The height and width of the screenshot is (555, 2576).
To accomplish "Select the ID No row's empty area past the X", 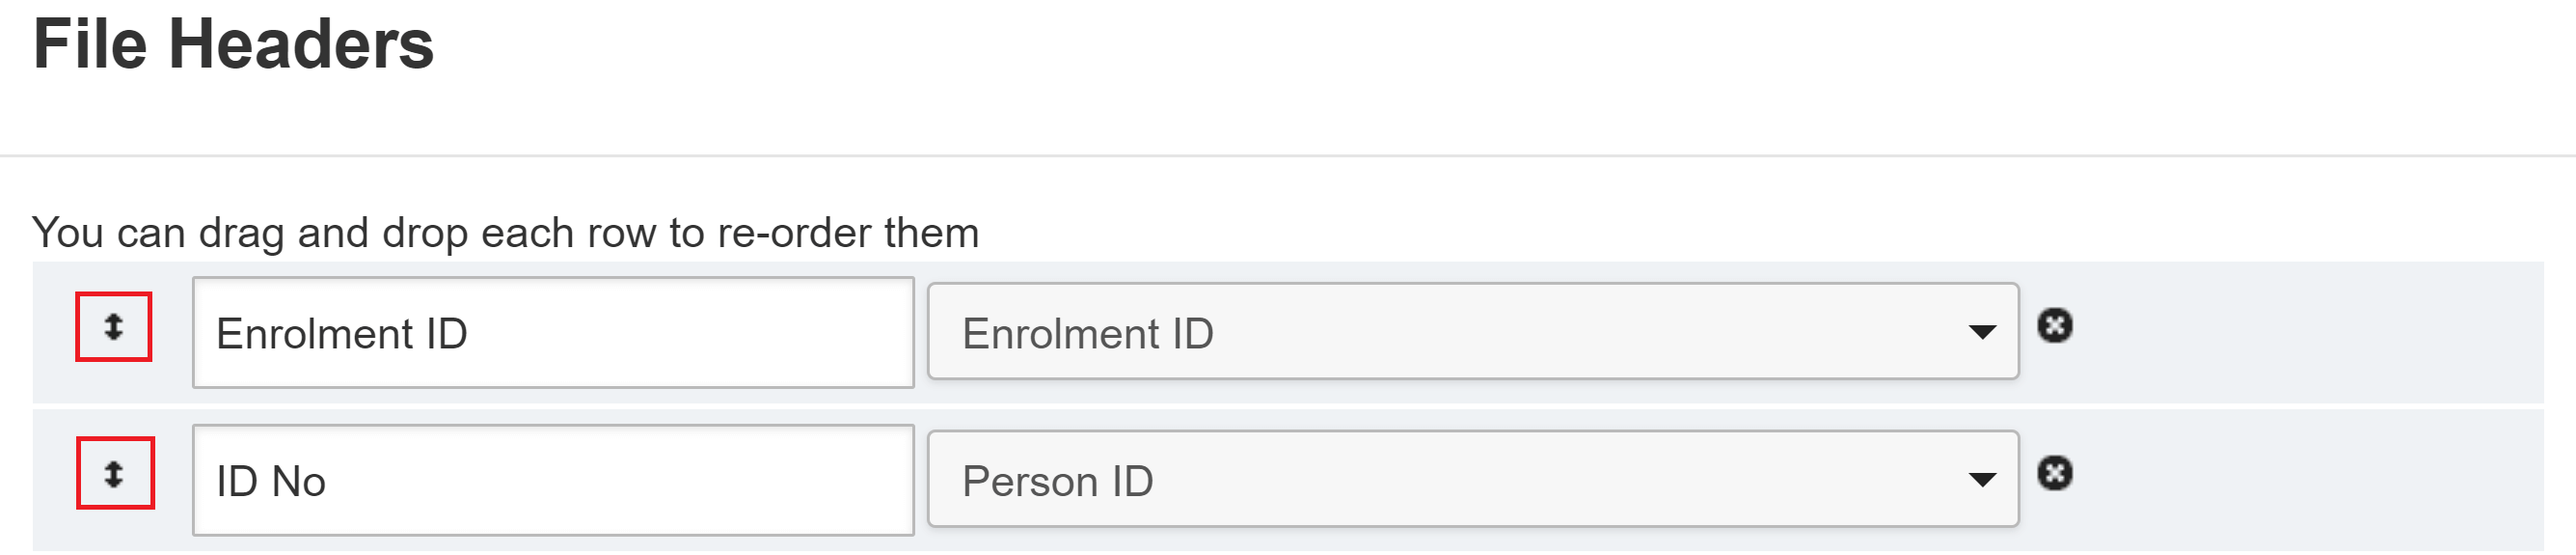I will 2310,481.
